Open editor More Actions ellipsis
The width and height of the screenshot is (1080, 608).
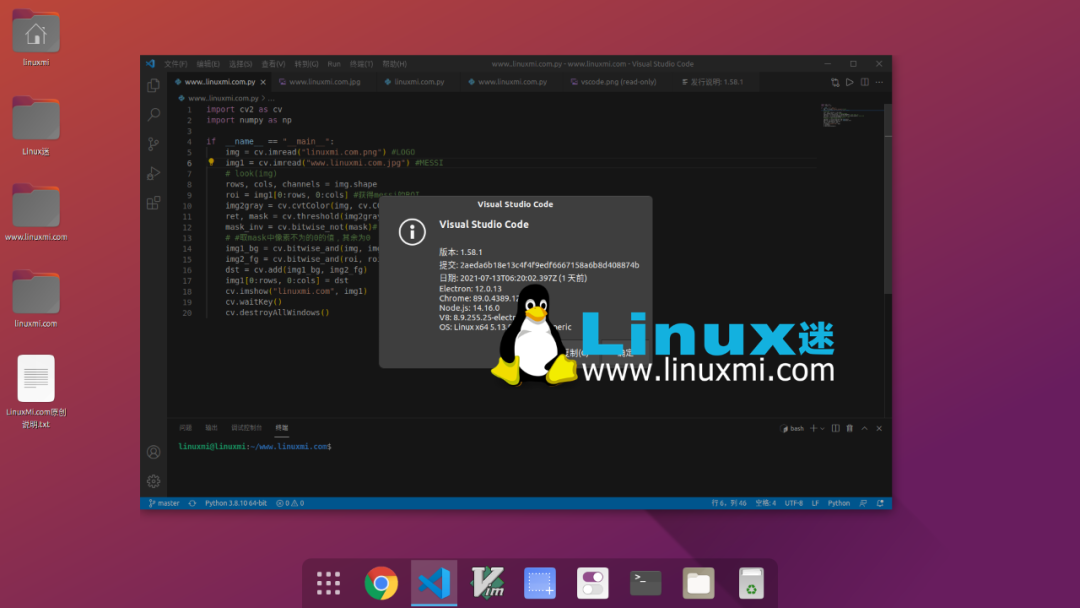click(880, 82)
